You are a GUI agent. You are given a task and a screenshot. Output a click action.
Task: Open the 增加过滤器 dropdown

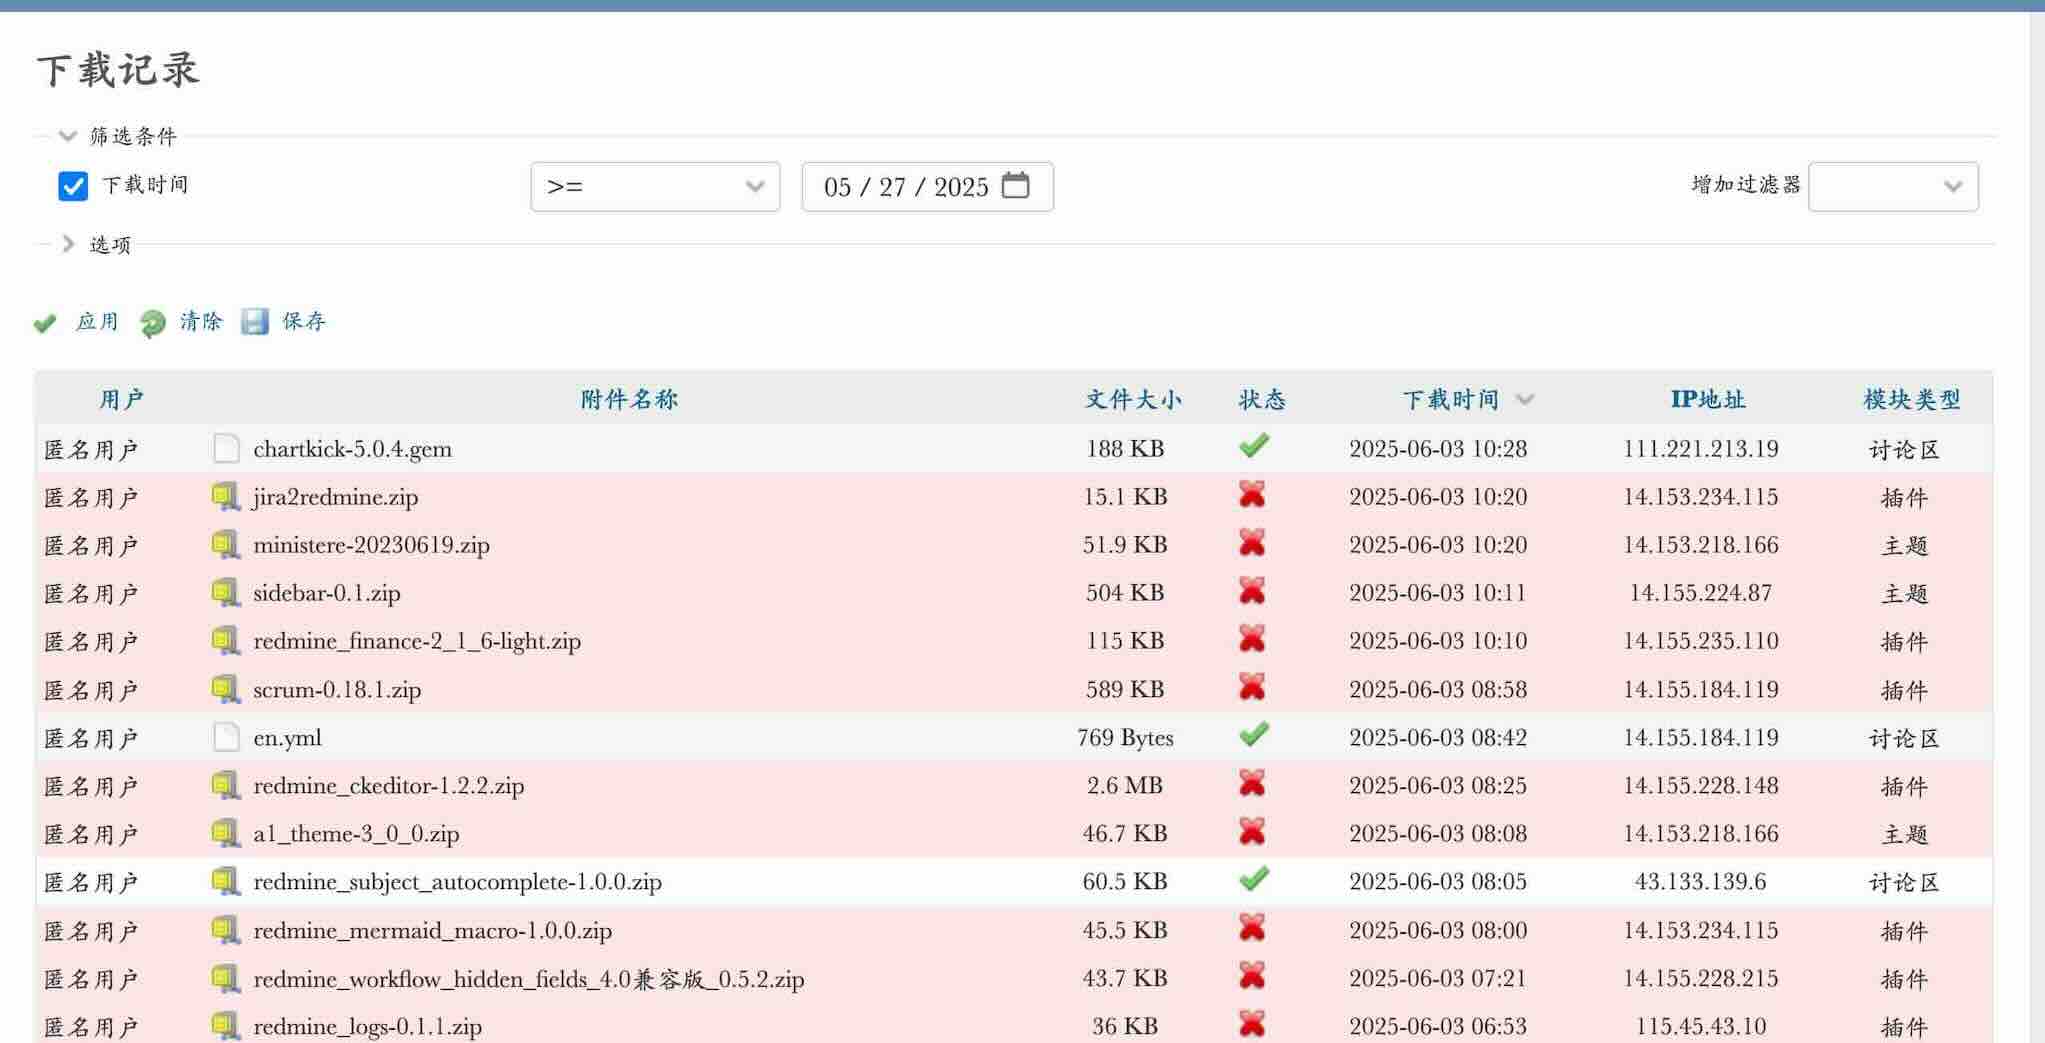[x=1893, y=186]
